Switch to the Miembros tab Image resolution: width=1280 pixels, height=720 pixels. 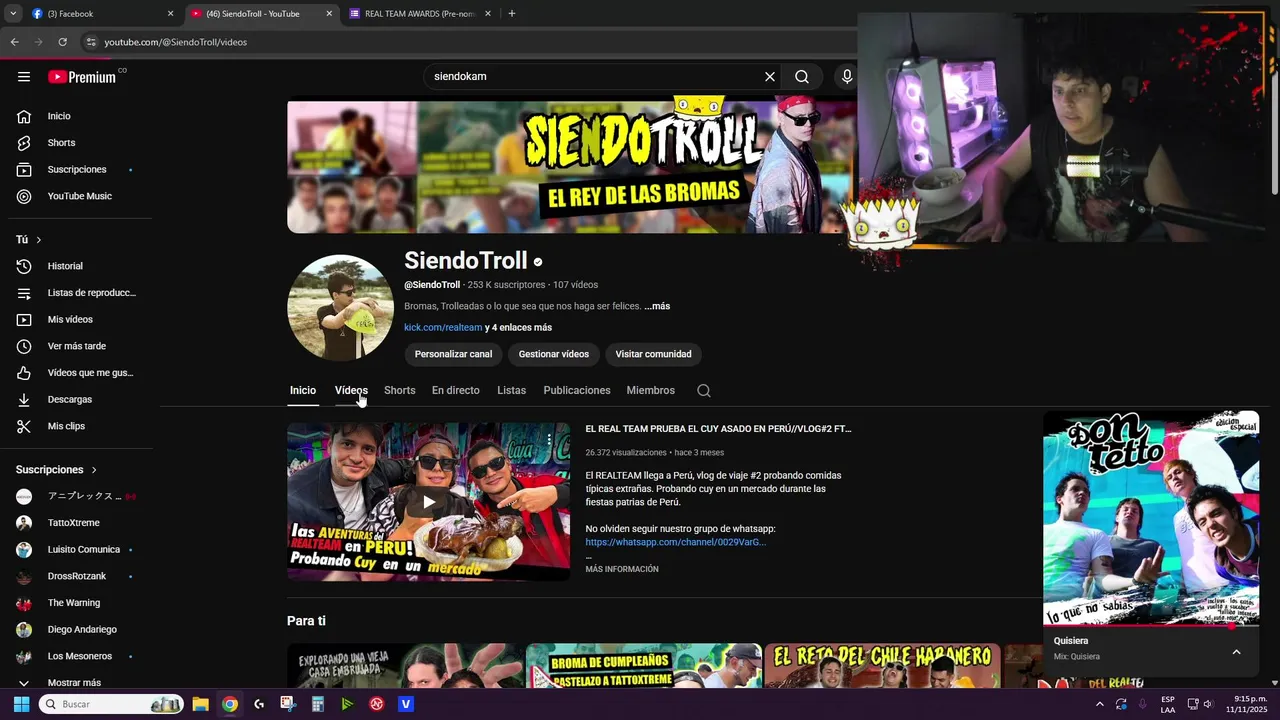tap(651, 391)
